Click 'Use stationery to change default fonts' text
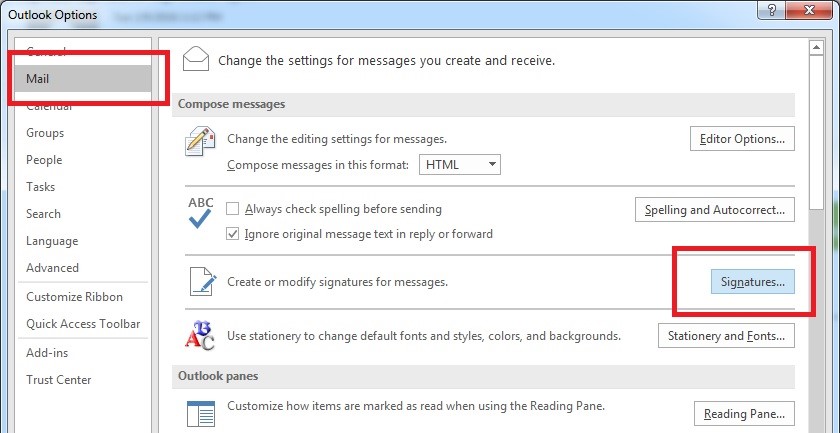This screenshot has width=840, height=433. [x=424, y=336]
